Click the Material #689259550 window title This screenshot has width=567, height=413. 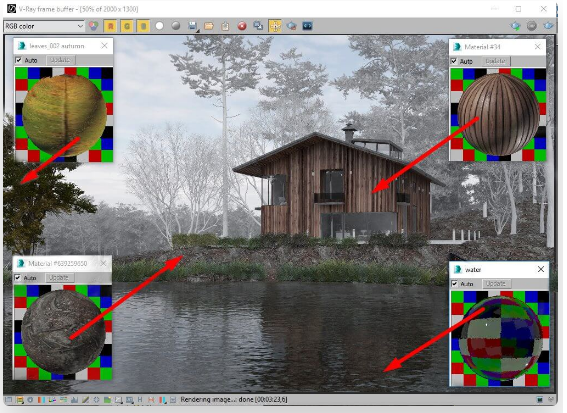58,264
